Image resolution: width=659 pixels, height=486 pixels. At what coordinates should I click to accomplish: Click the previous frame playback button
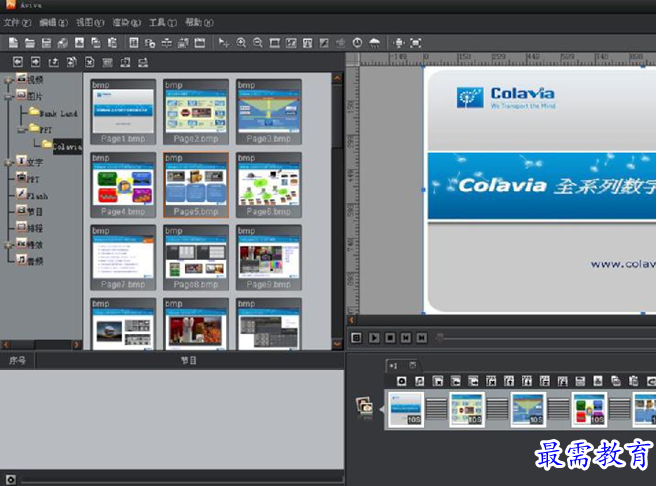[406, 338]
